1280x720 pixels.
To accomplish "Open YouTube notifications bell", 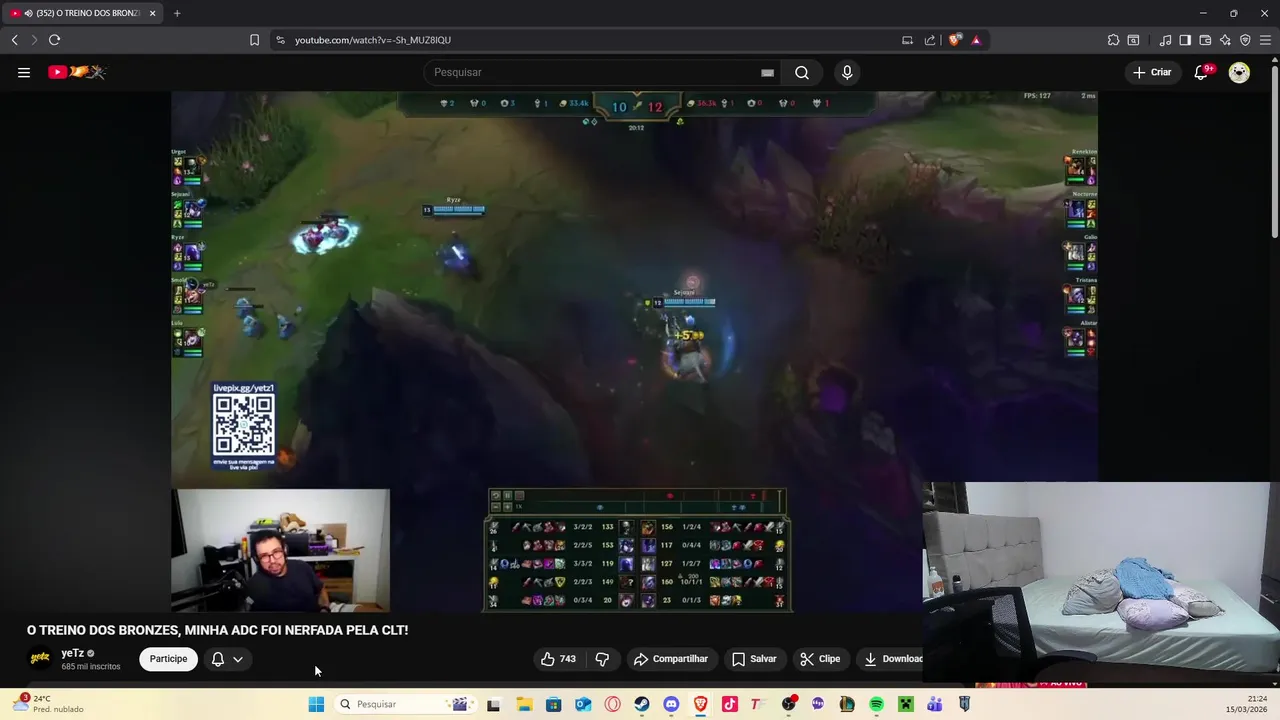I will 1202,72.
